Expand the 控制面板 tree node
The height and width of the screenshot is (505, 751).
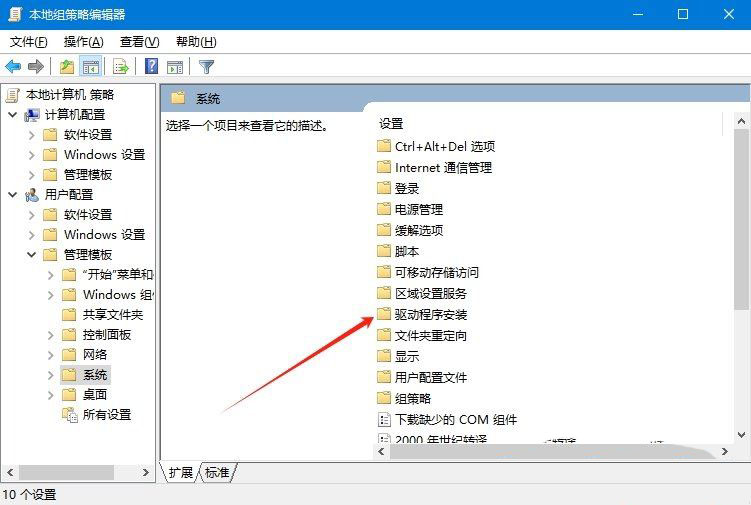pos(50,335)
